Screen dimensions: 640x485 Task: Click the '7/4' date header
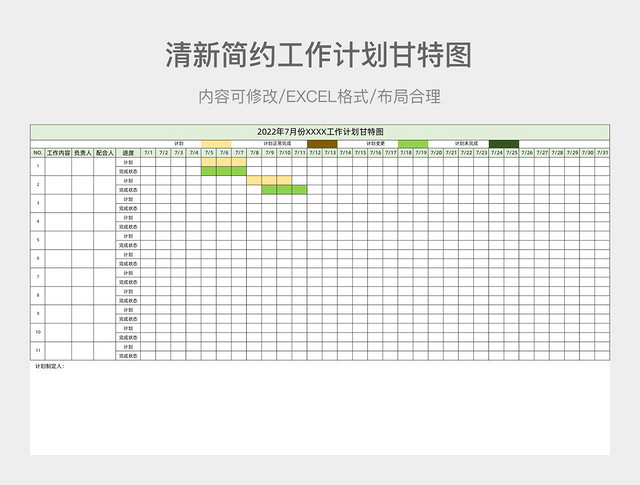pyautogui.click(x=193, y=153)
